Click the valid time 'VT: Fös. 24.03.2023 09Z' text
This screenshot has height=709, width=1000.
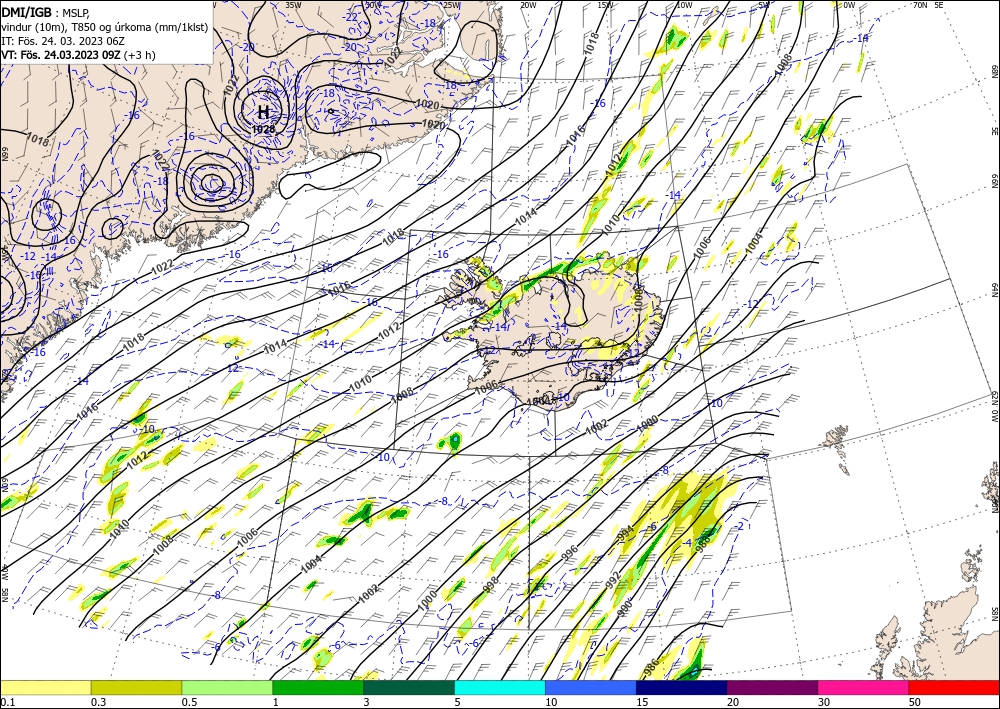tap(61, 55)
